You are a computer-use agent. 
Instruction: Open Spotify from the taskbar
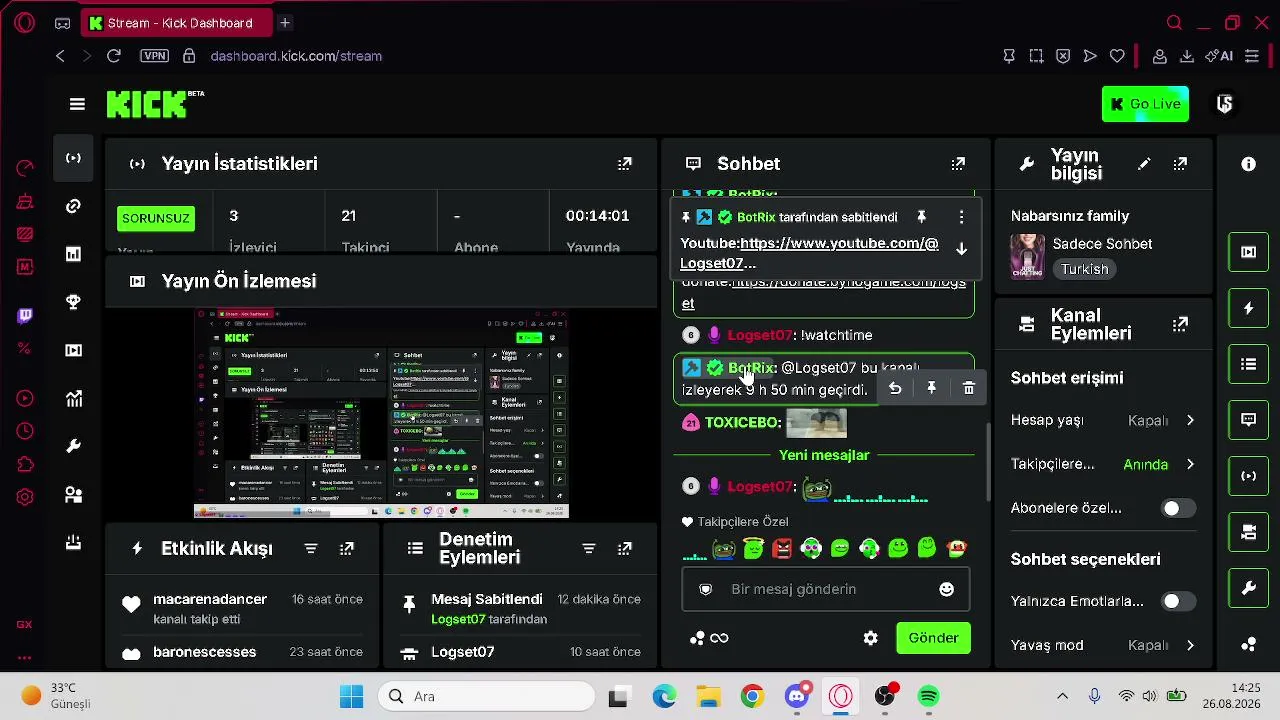(929, 696)
